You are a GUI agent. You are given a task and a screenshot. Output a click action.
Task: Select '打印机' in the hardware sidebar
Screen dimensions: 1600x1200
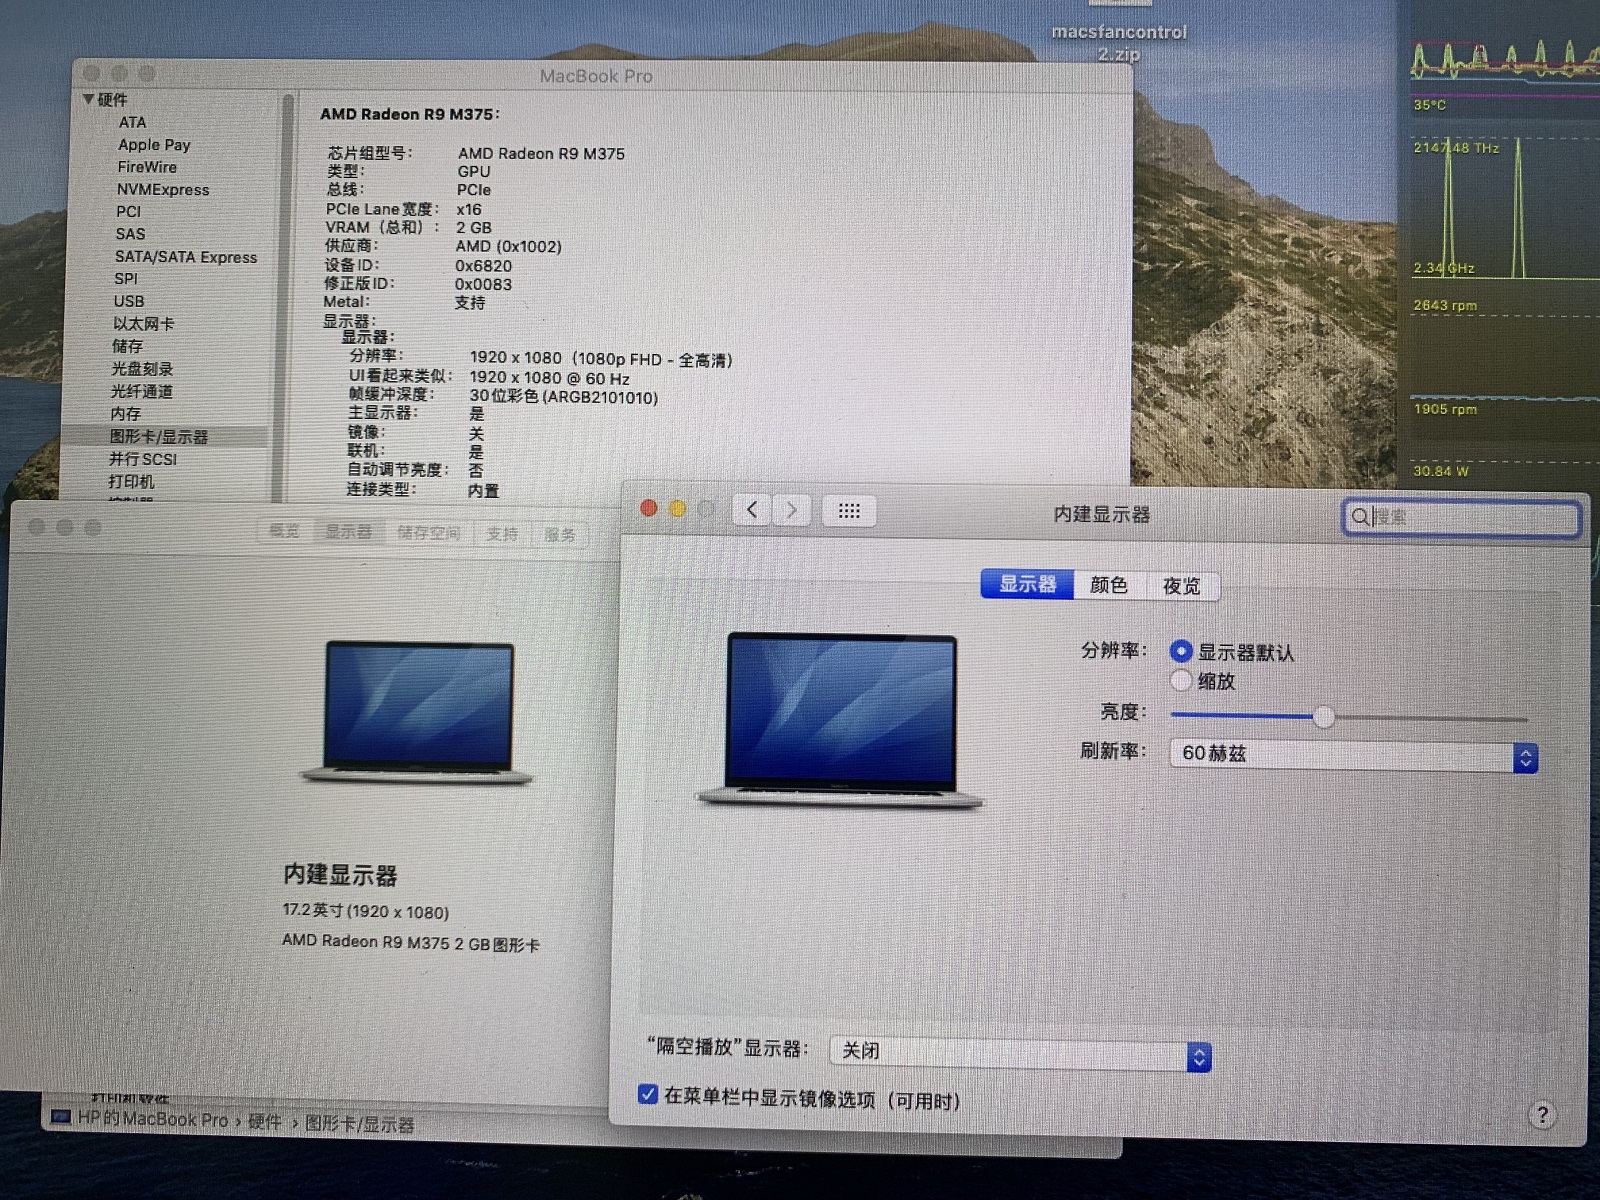131,482
